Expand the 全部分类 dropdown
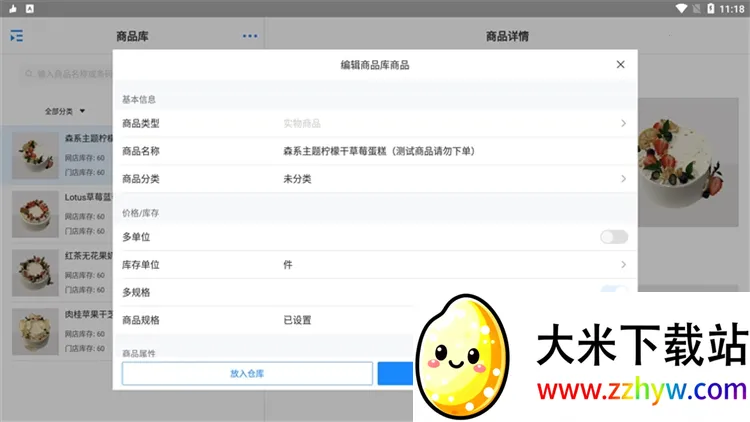This screenshot has width=750, height=422. tap(65, 111)
